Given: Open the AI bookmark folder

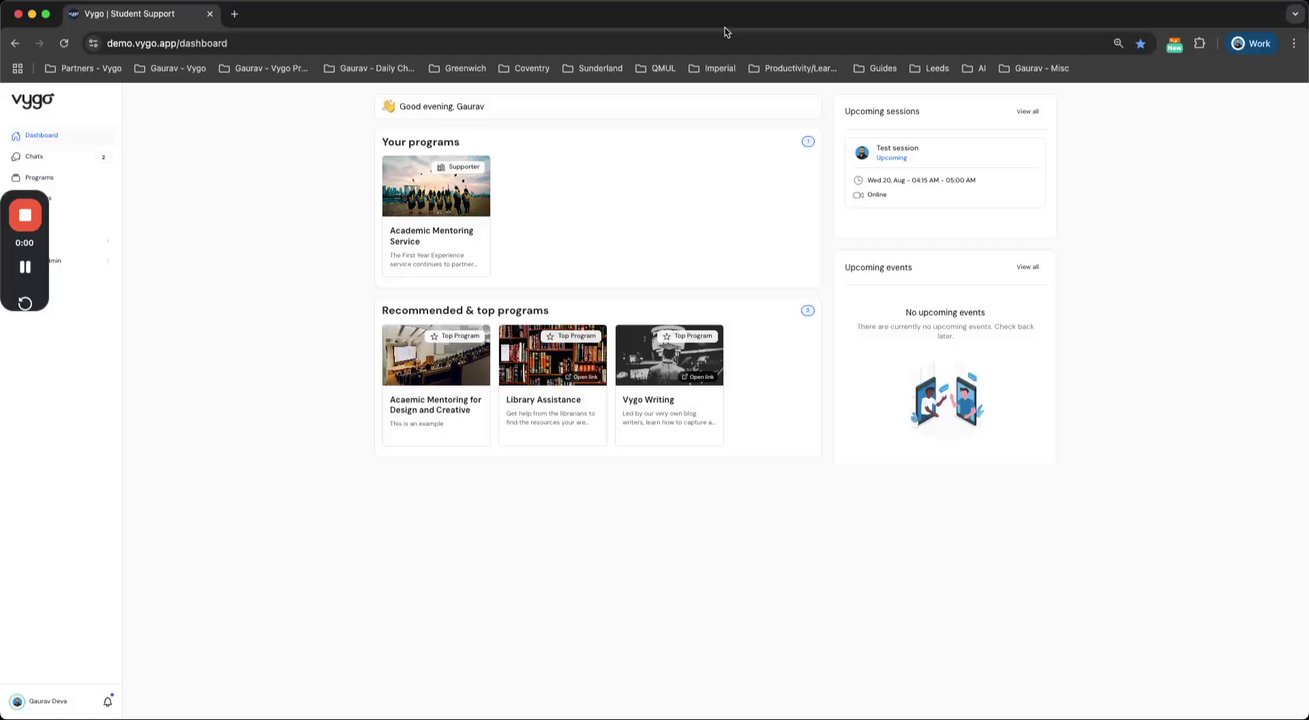Looking at the screenshot, I should (x=974, y=68).
